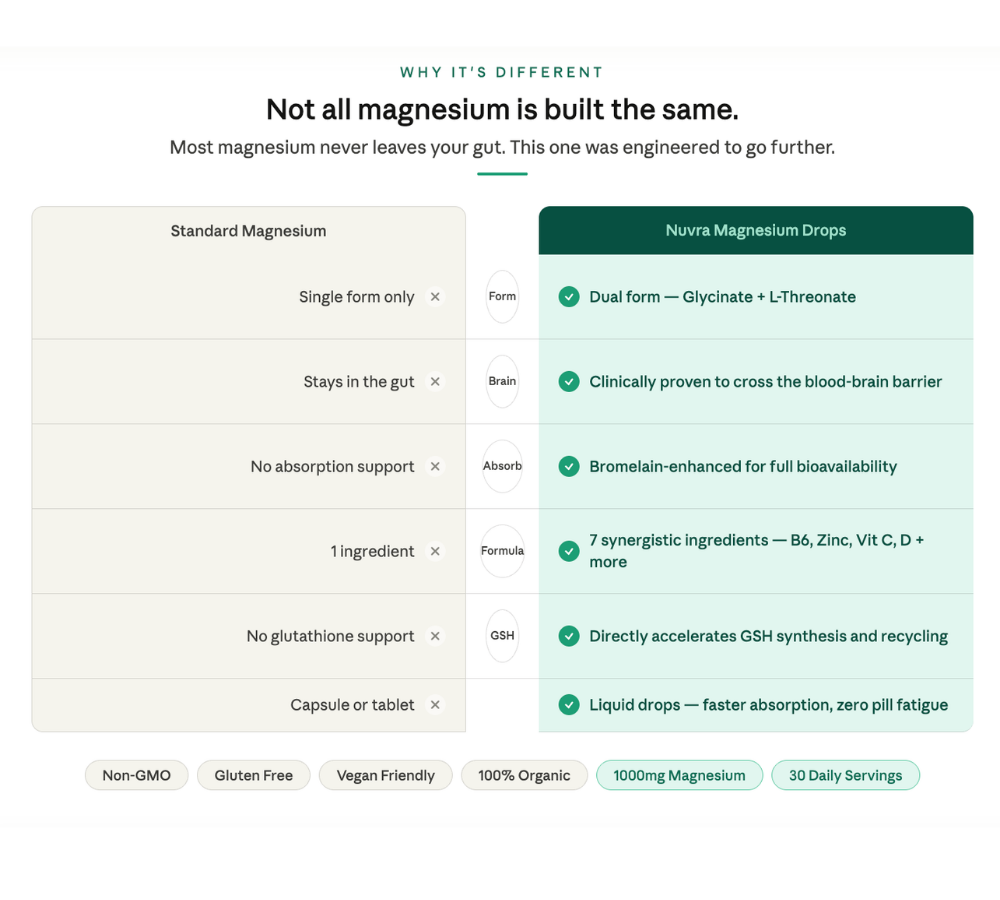Click the X icon beside No absorption support

(x=435, y=466)
